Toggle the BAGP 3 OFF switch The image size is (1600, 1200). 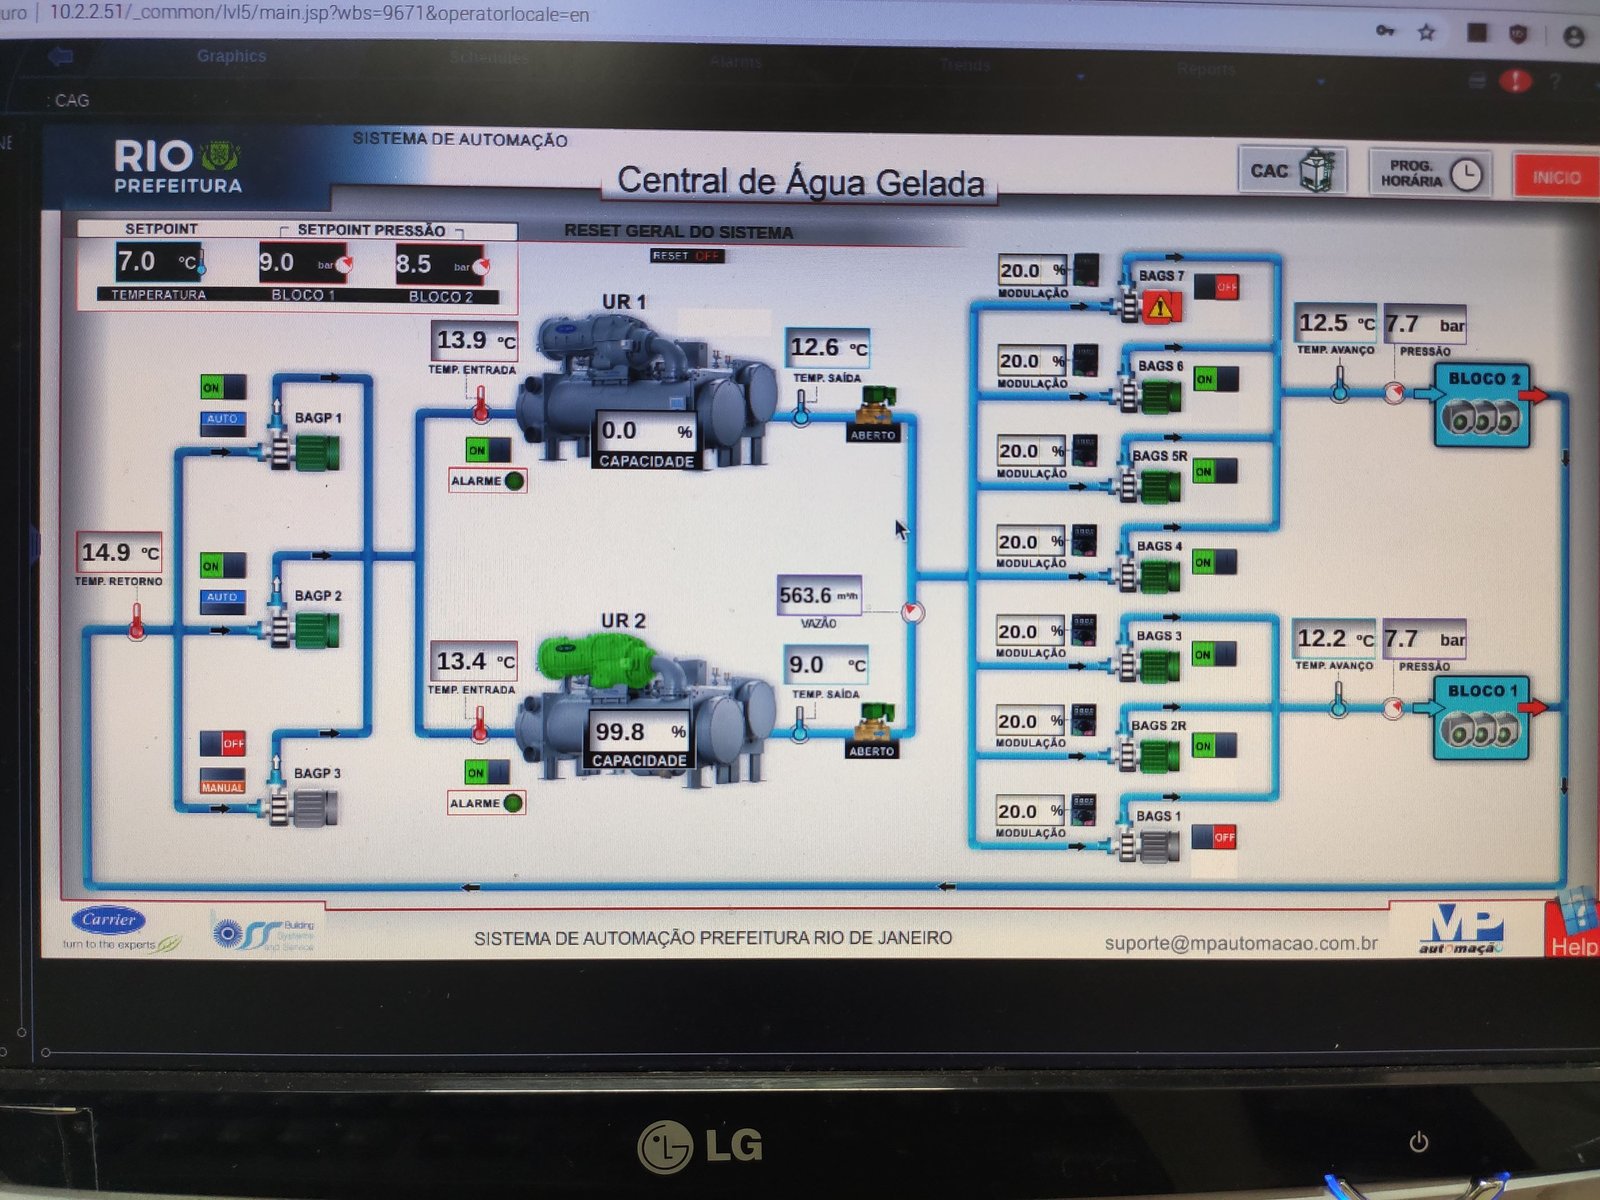point(222,743)
